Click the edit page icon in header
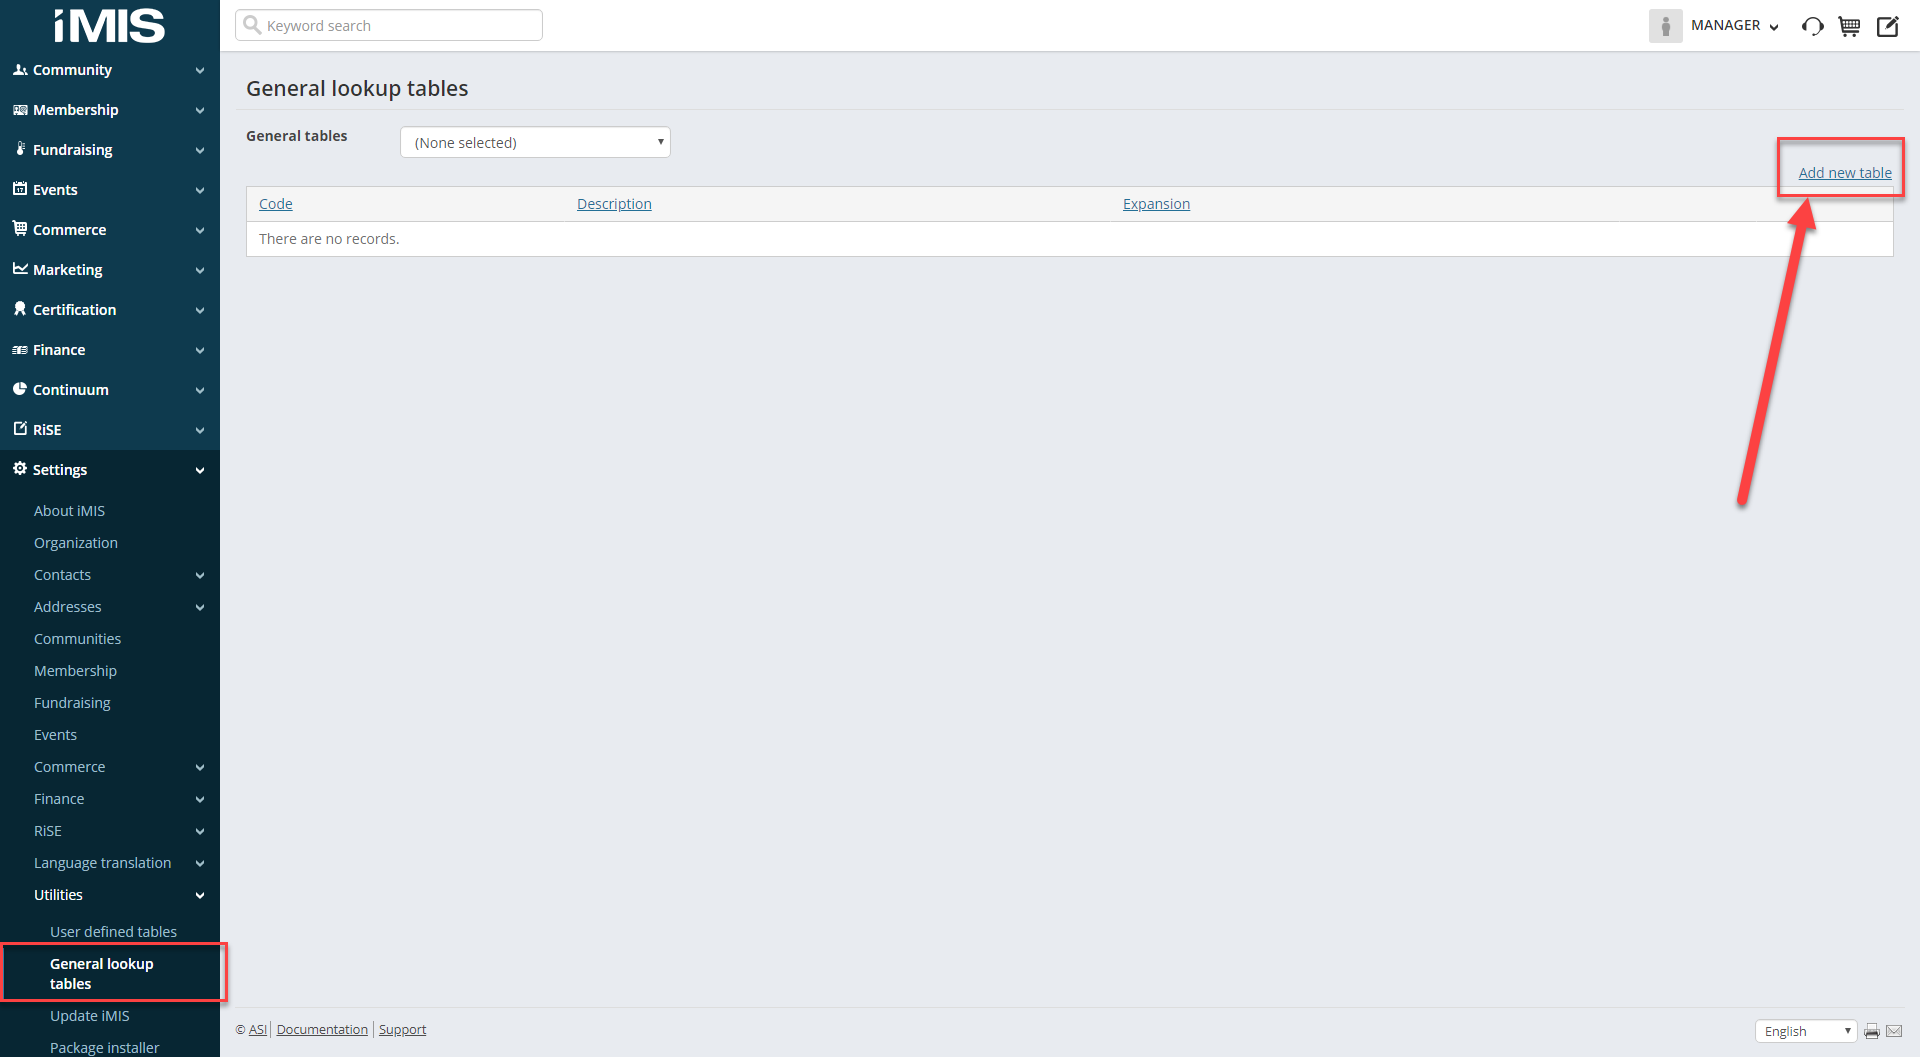The image size is (1920, 1057). (1887, 27)
